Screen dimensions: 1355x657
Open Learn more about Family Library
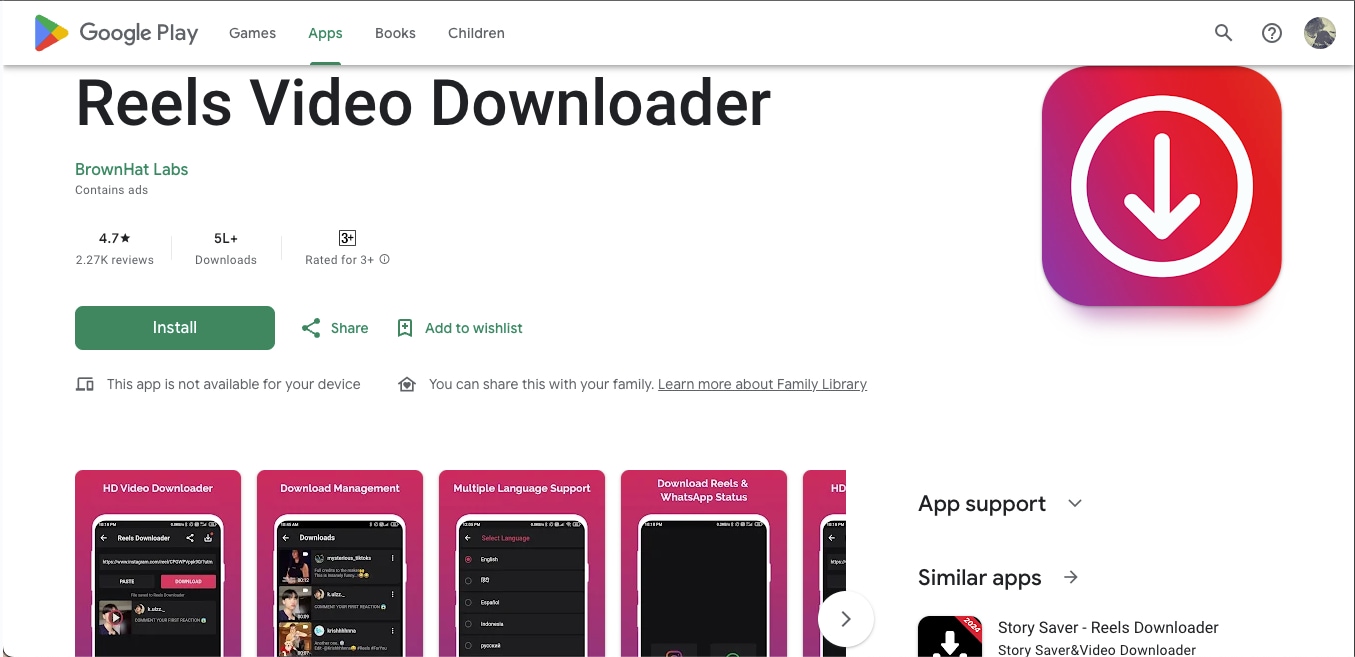761,384
